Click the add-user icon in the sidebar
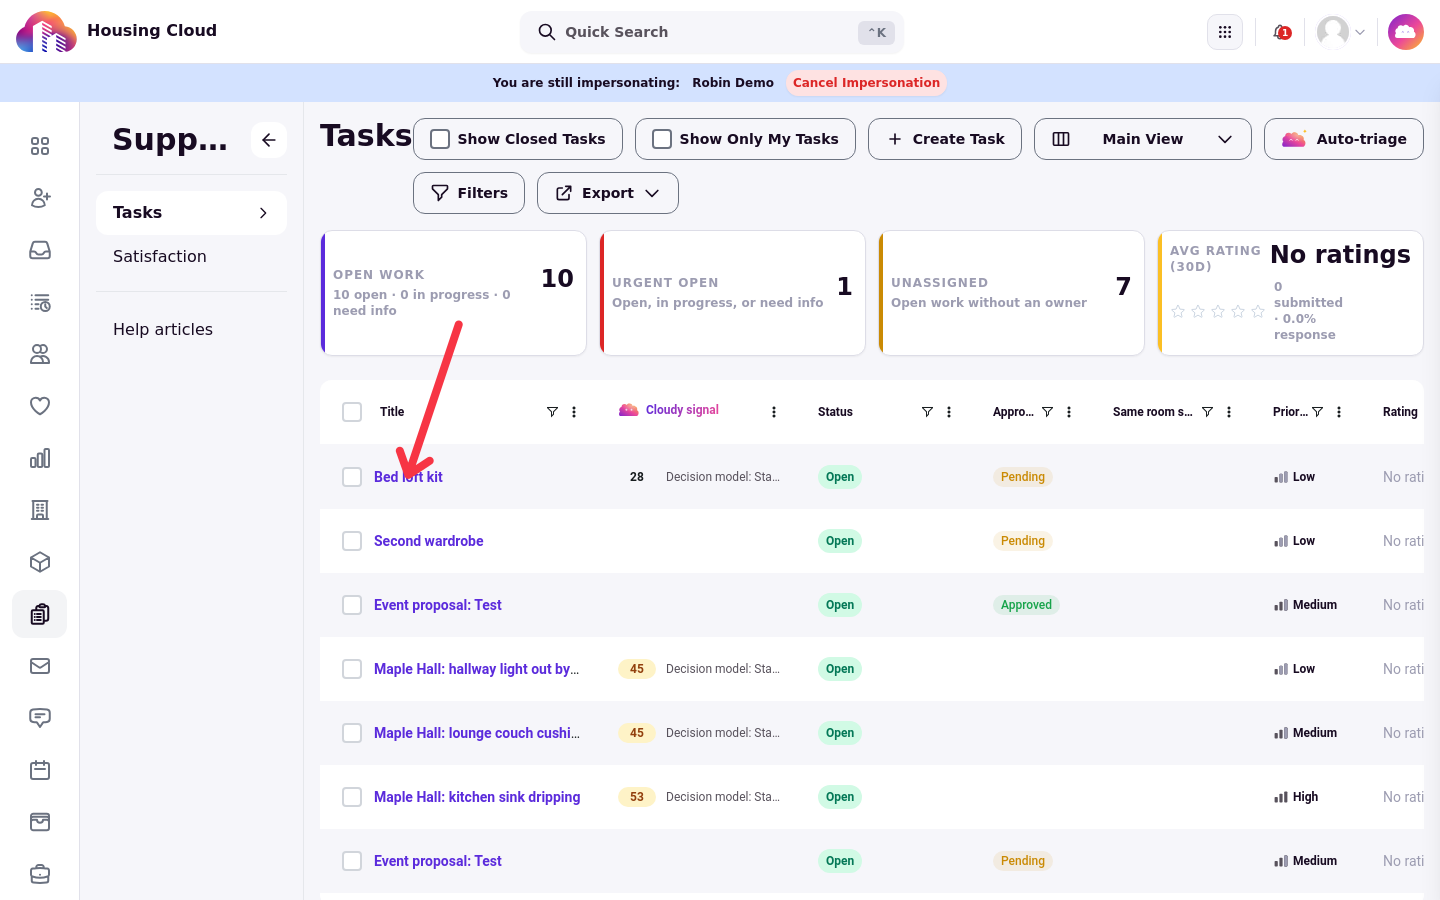Screen dimensions: 1440x900 pos(40,198)
